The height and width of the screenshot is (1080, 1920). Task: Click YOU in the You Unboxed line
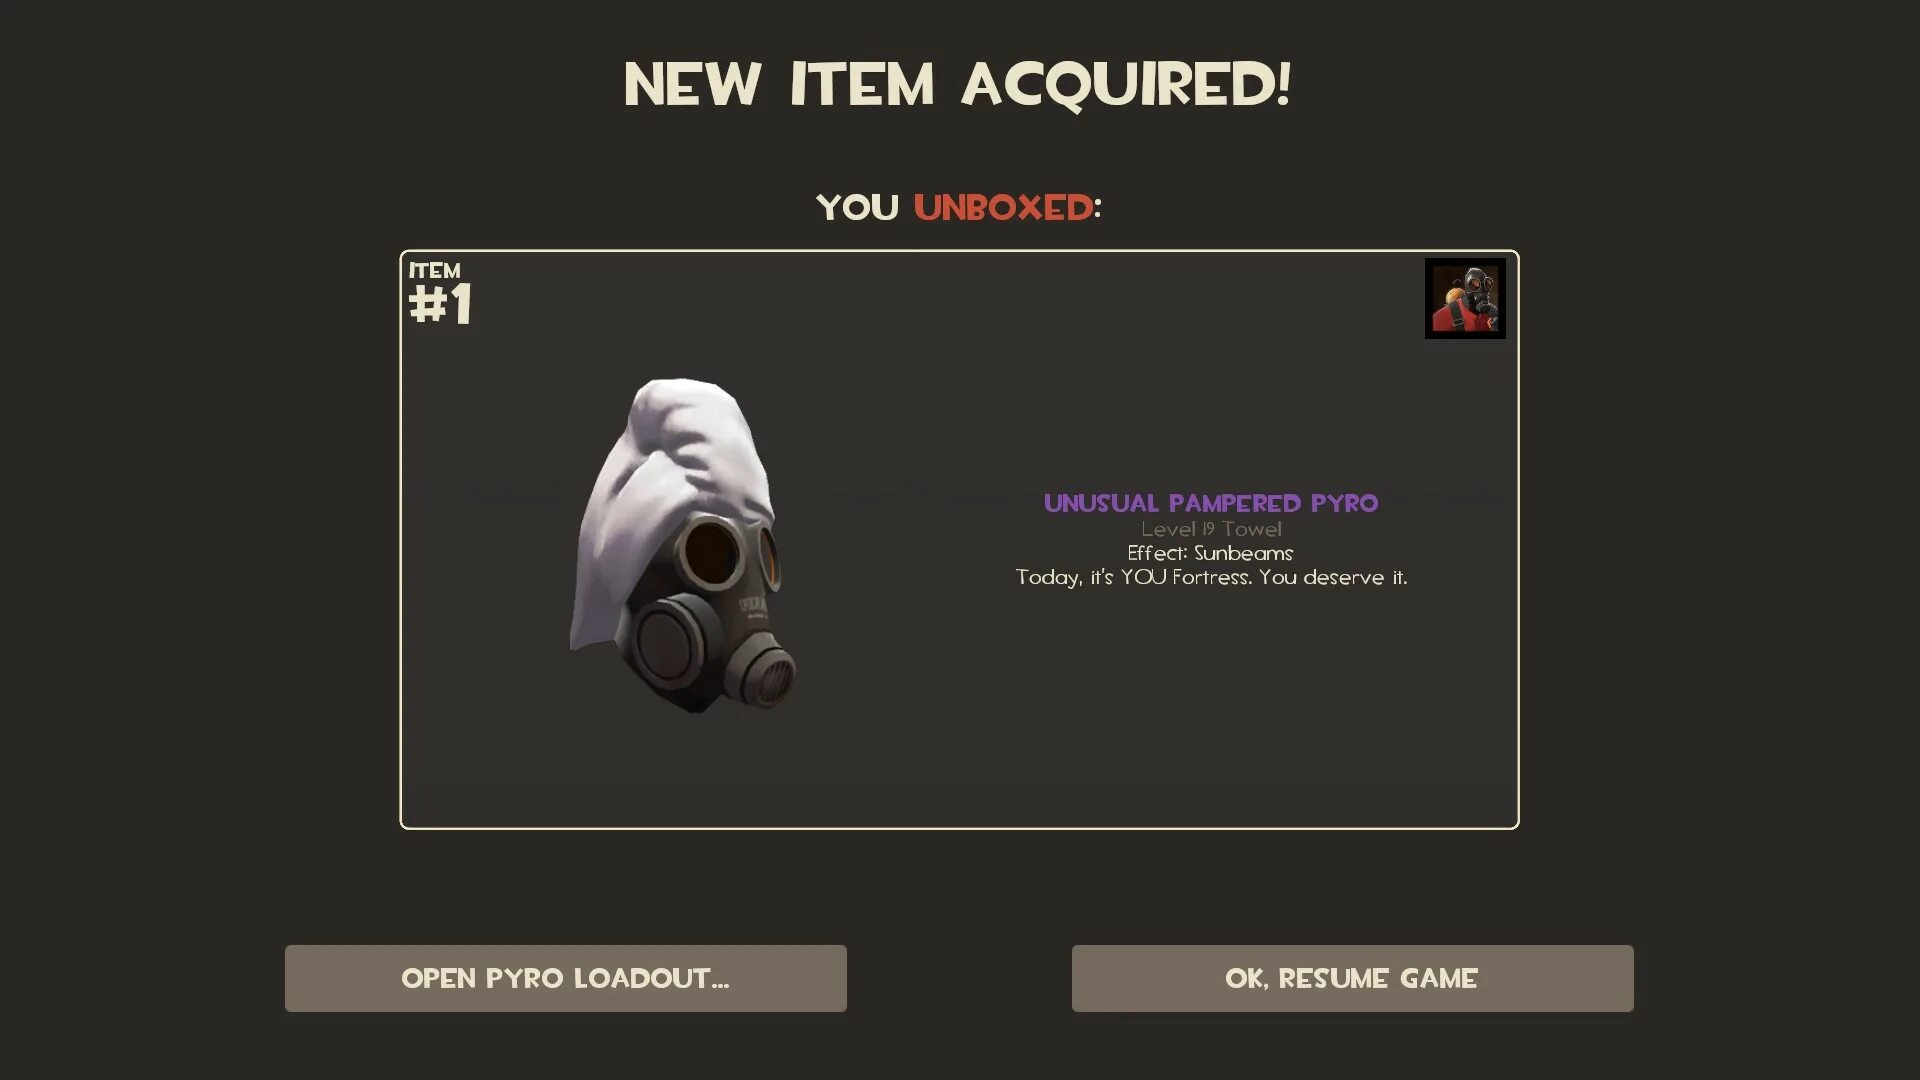coord(858,208)
